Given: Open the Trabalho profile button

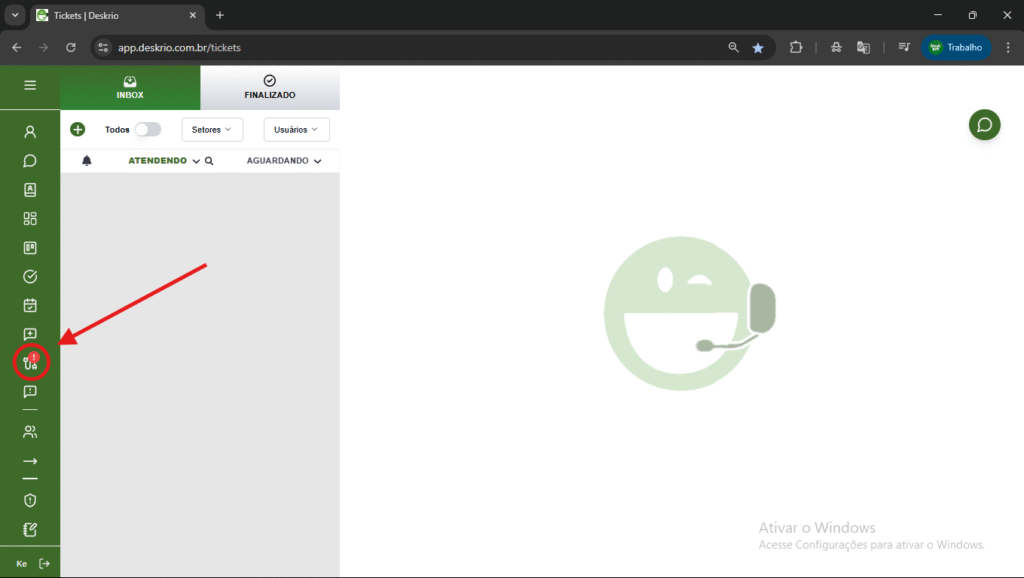Looking at the screenshot, I should coord(956,47).
